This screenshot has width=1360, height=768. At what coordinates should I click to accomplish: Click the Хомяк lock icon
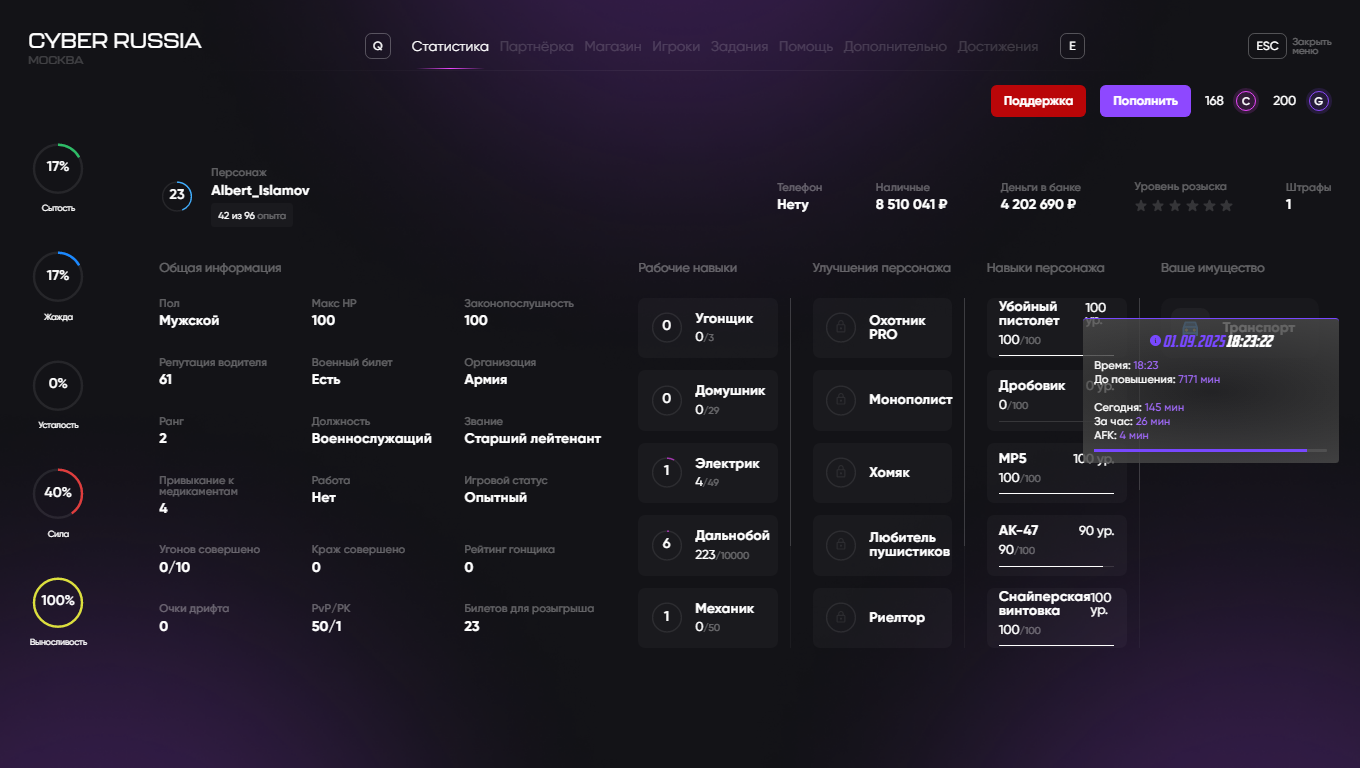click(x=841, y=472)
